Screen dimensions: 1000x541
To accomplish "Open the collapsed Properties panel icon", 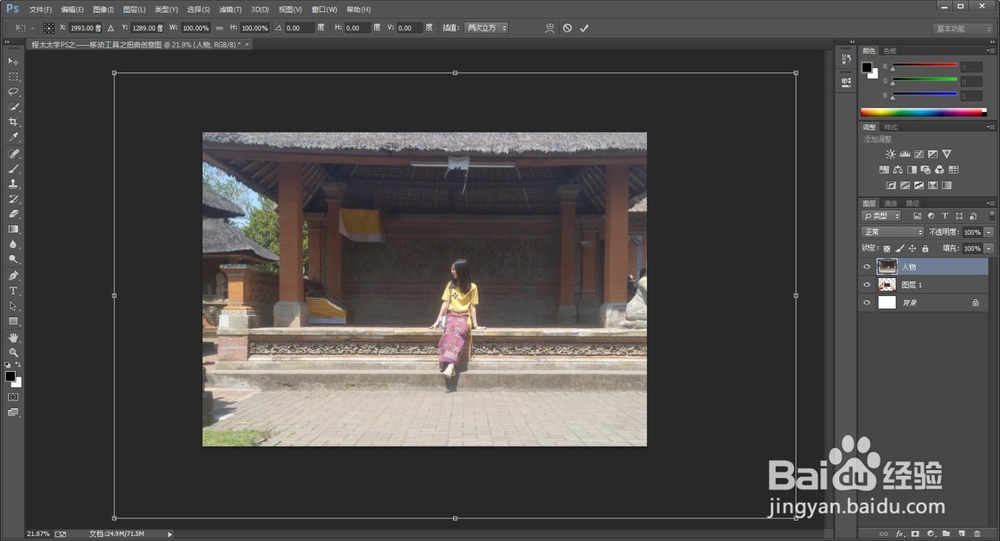I will pos(846,82).
